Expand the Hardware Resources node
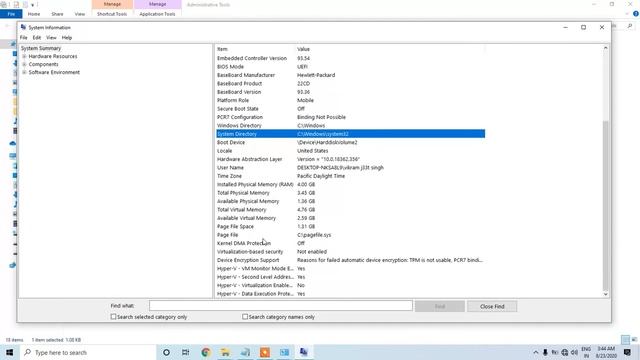640x360 pixels. pos(24,56)
